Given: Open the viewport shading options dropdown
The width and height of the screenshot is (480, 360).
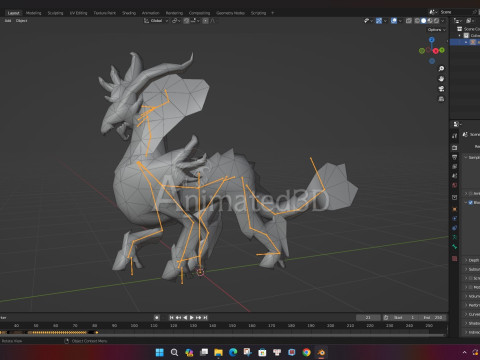Looking at the screenshot, I should pos(443,21).
